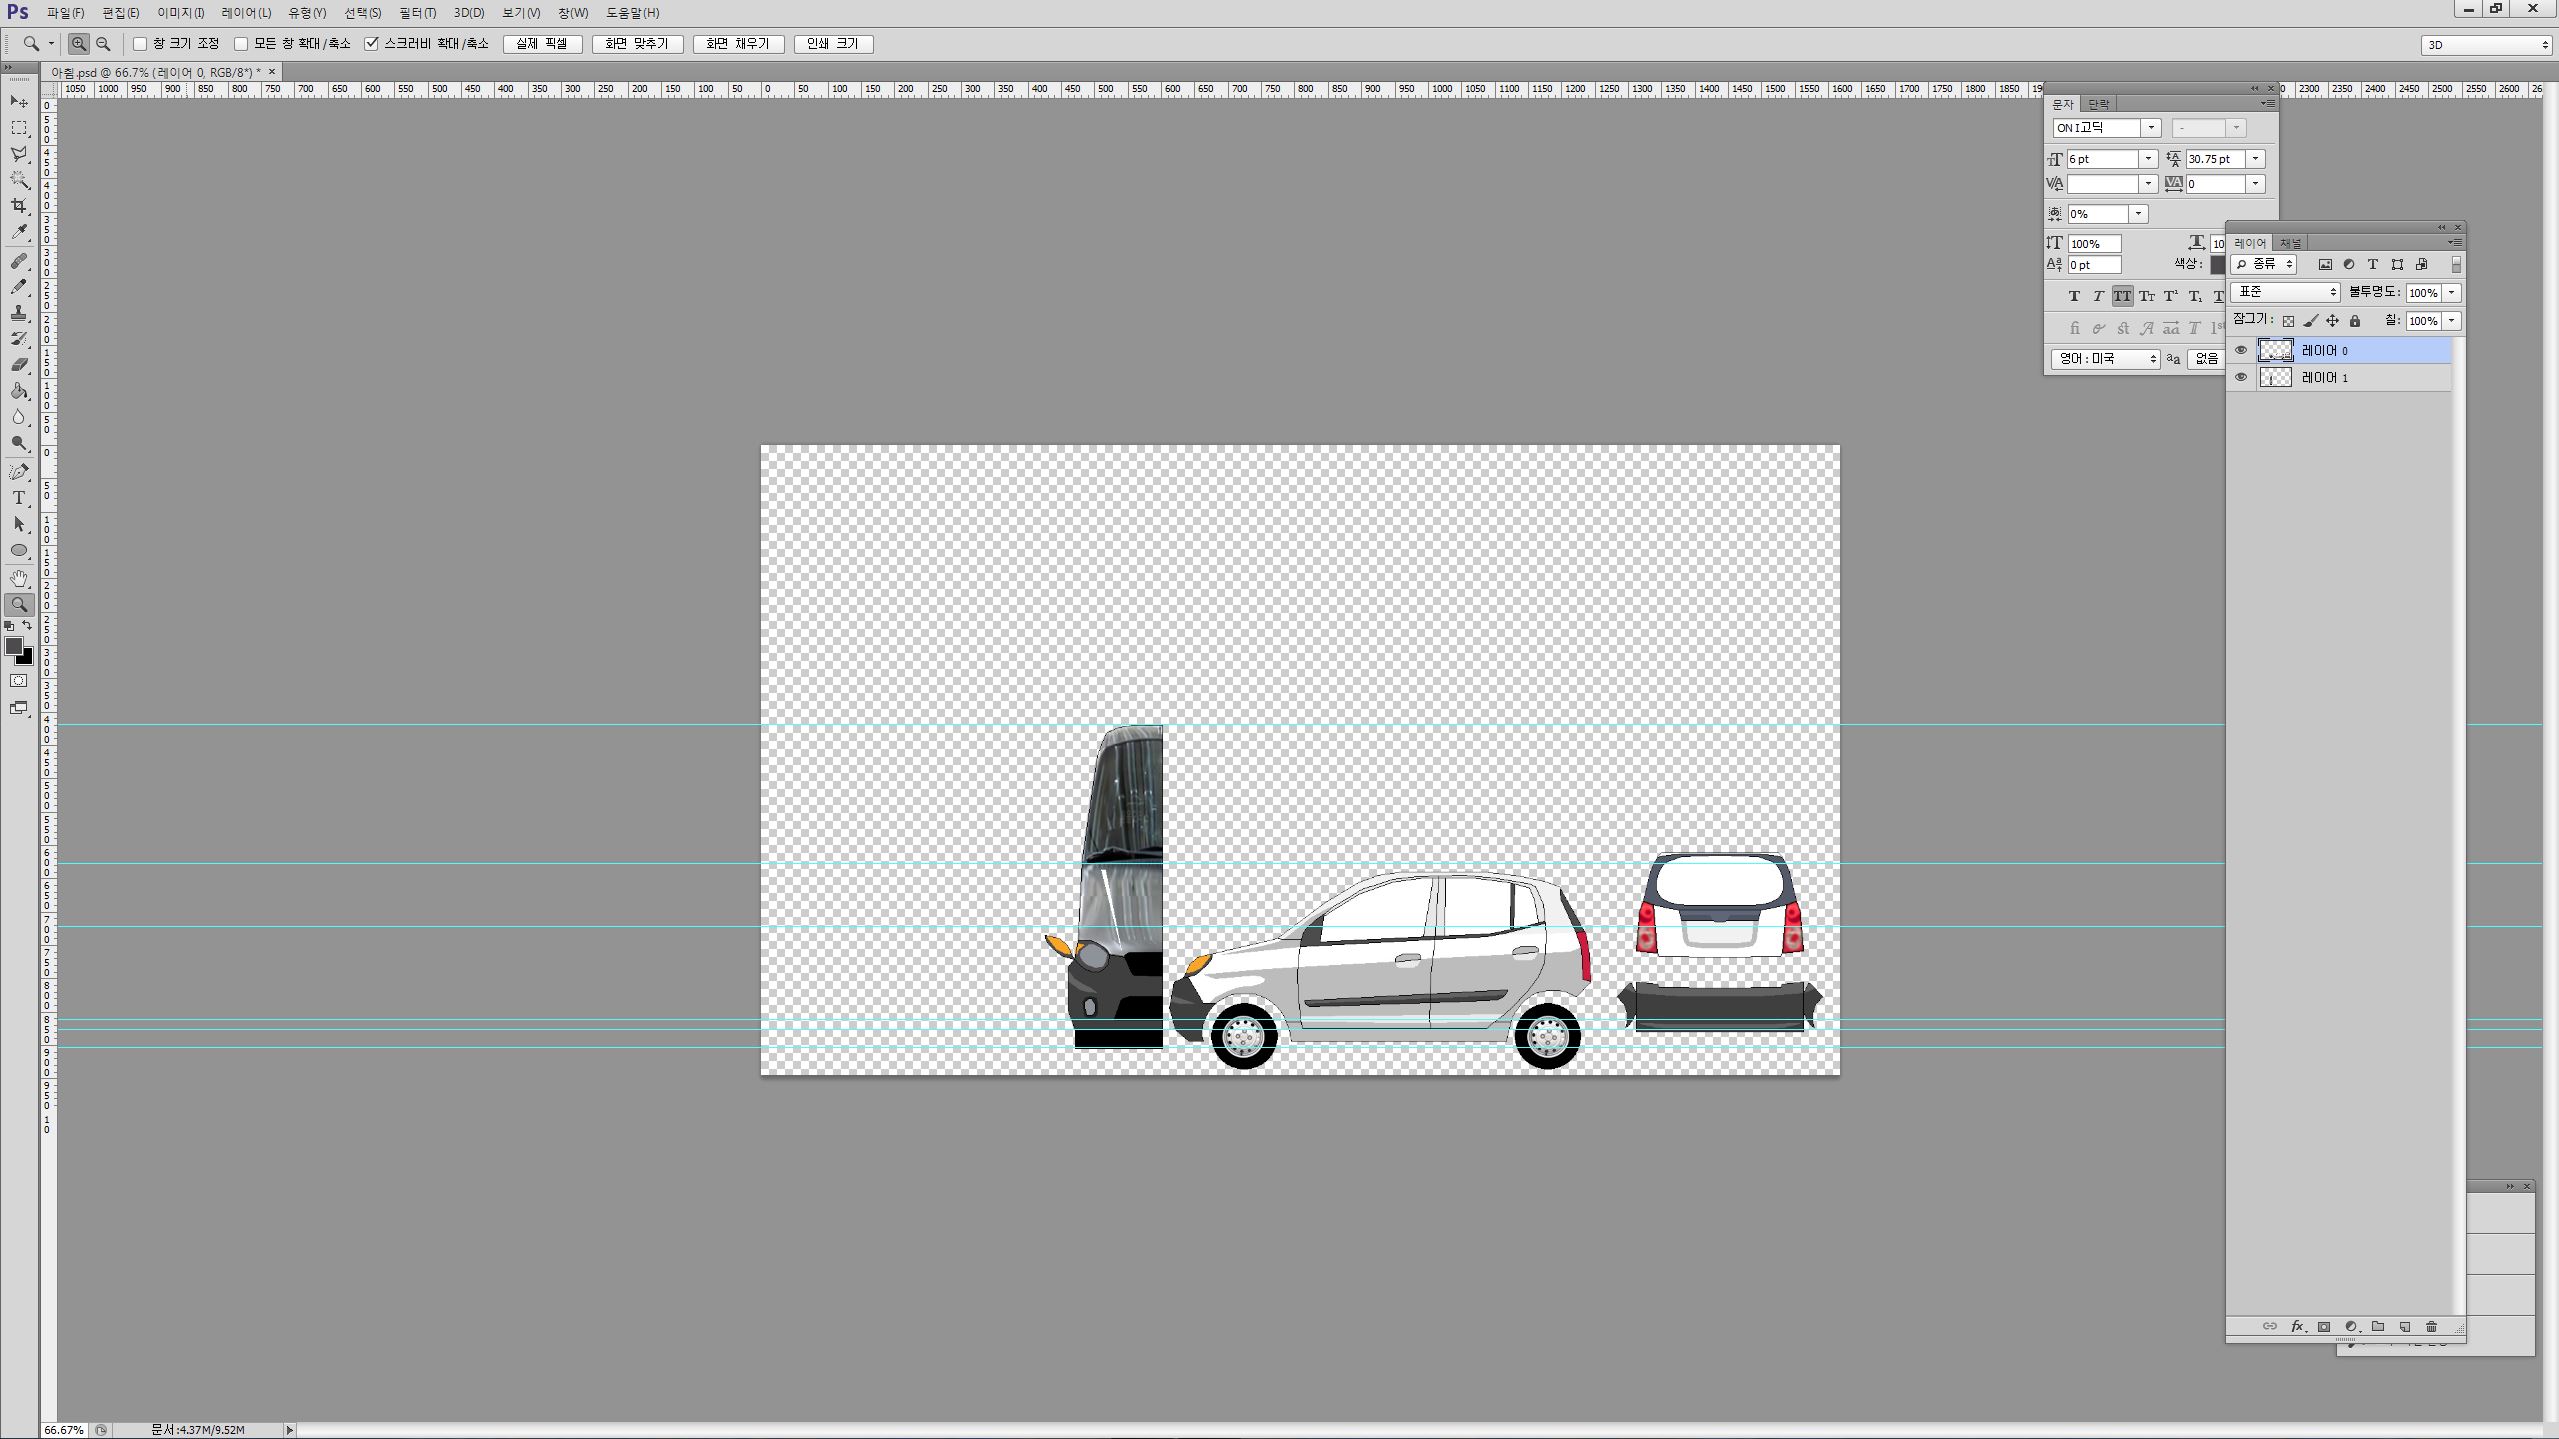Swap foreground and background colors icon
This screenshot has height=1439, width=2559.
(x=27, y=626)
